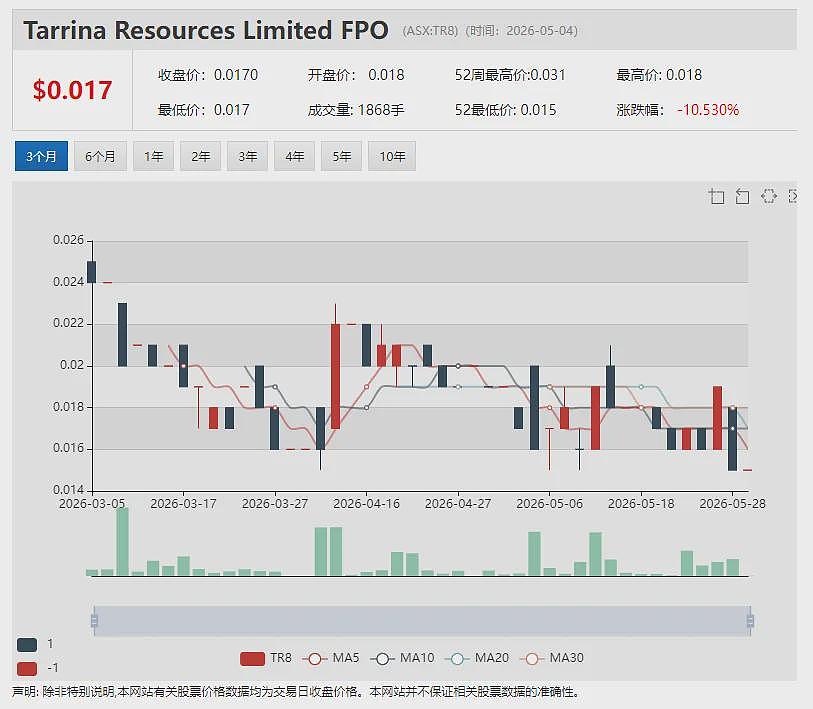Click the 最高价 0.018 value

point(684,75)
